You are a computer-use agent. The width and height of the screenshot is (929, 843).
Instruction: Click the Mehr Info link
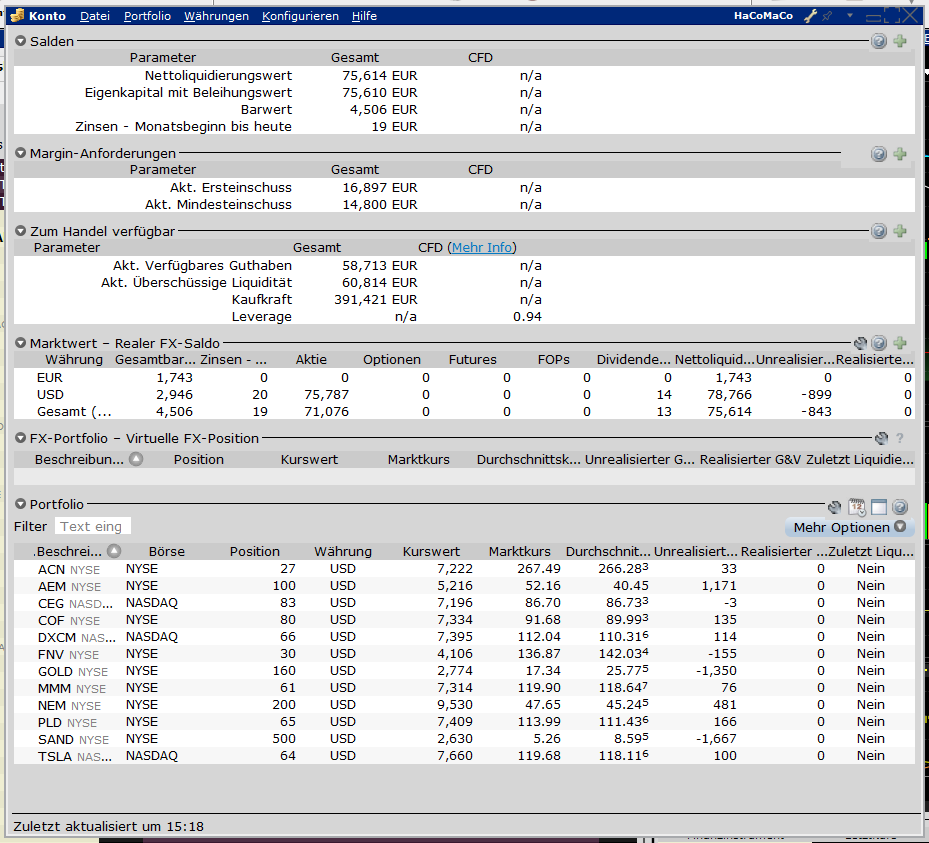pyautogui.click(x=482, y=247)
